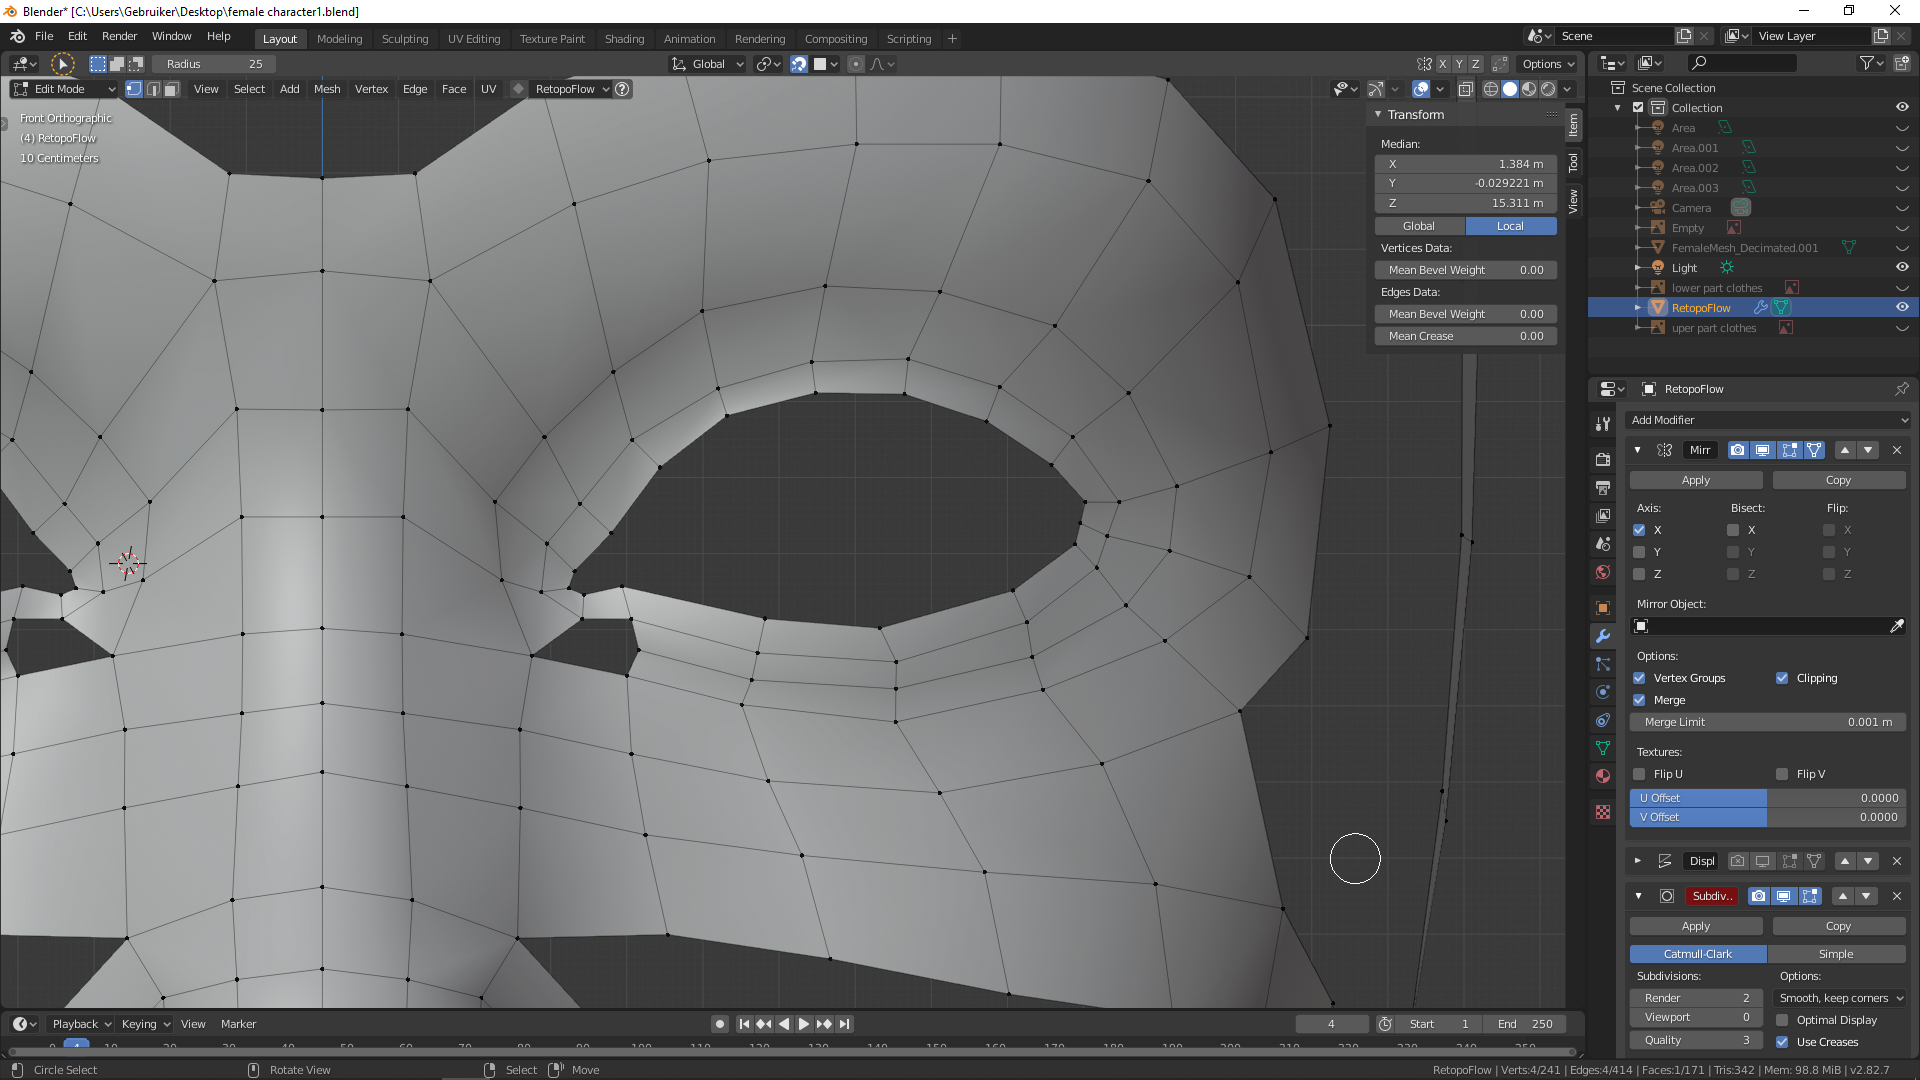Image resolution: width=1920 pixels, height=1080 pixels.
Task: Open the Edit Mode selector dropdown
Action: tap(64, 89)
